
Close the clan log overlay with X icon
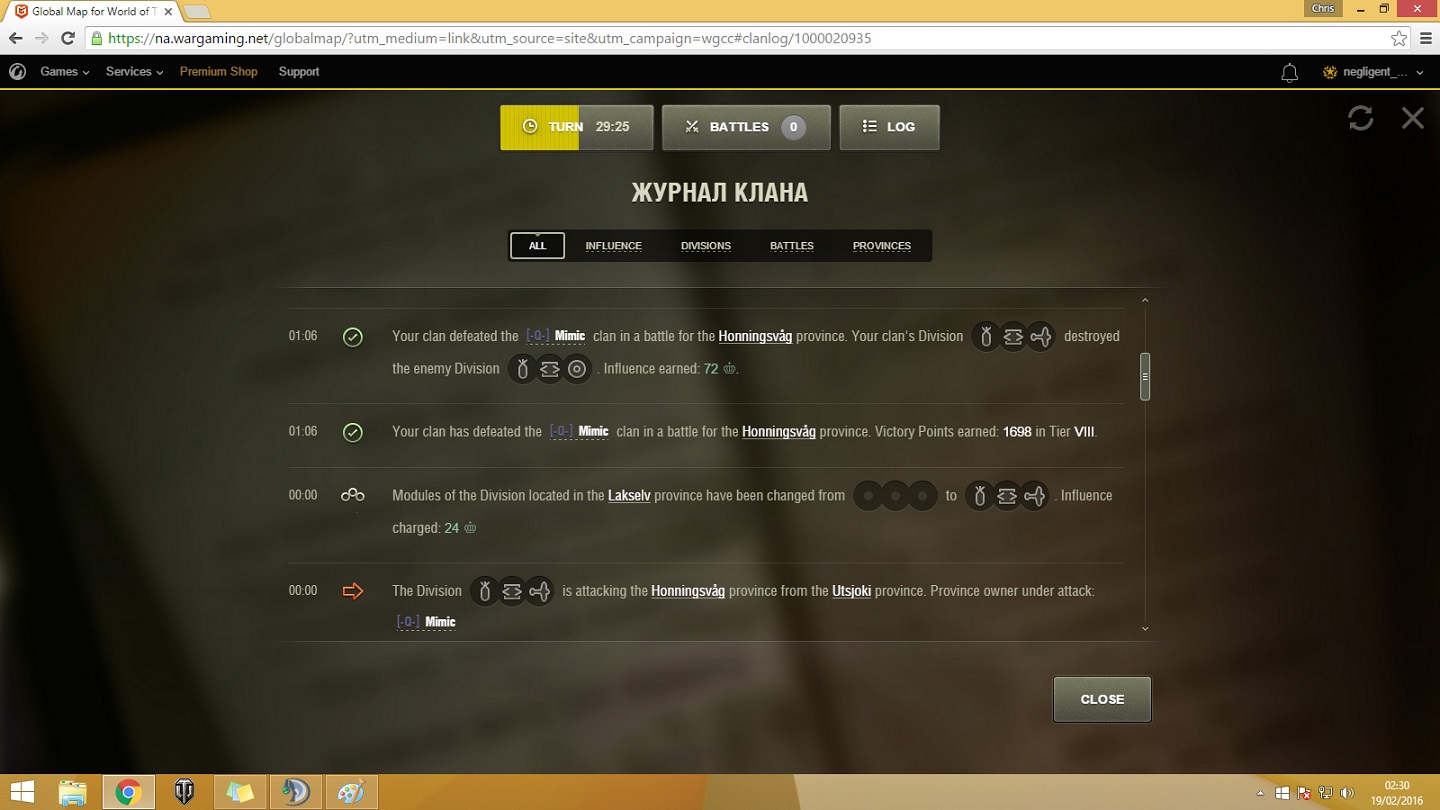[x=1412, y=118]
